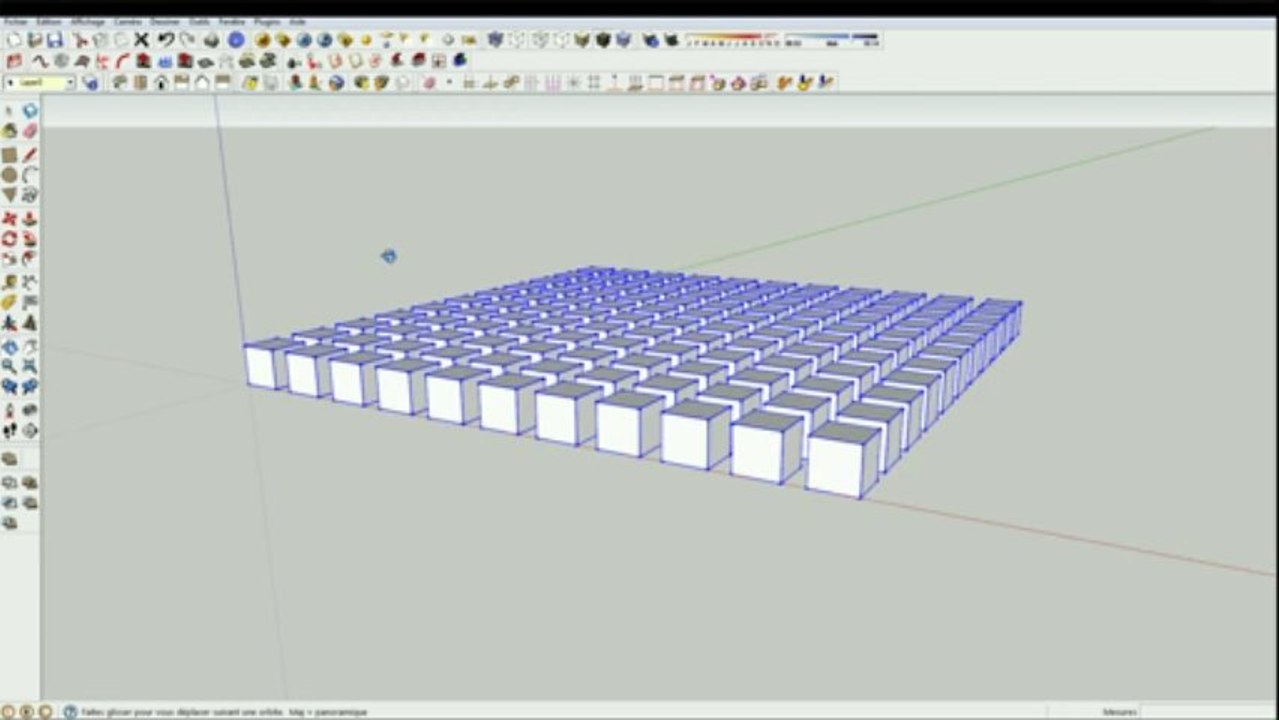Select the Rectangle drawing tool
This screenshot has width=1279, height=720.
click(9, 155)
